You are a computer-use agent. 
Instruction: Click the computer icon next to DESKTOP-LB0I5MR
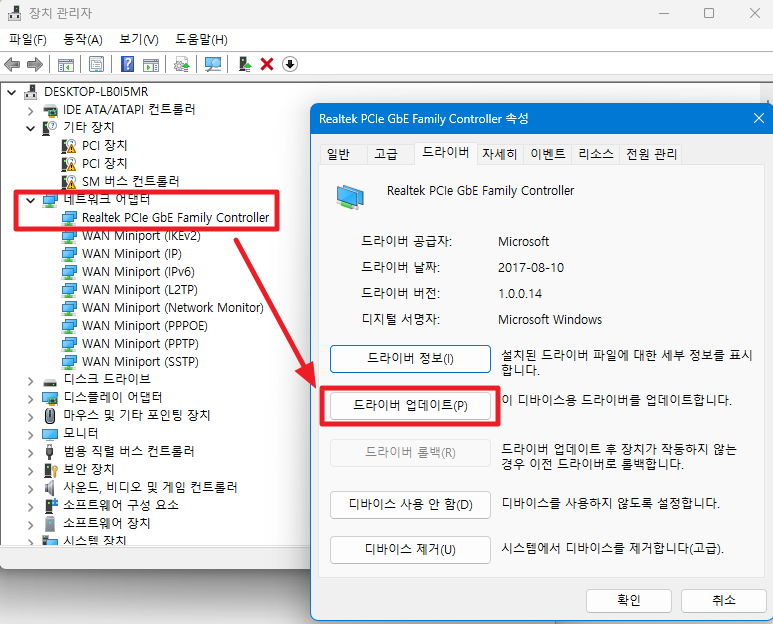coord(31,92)
